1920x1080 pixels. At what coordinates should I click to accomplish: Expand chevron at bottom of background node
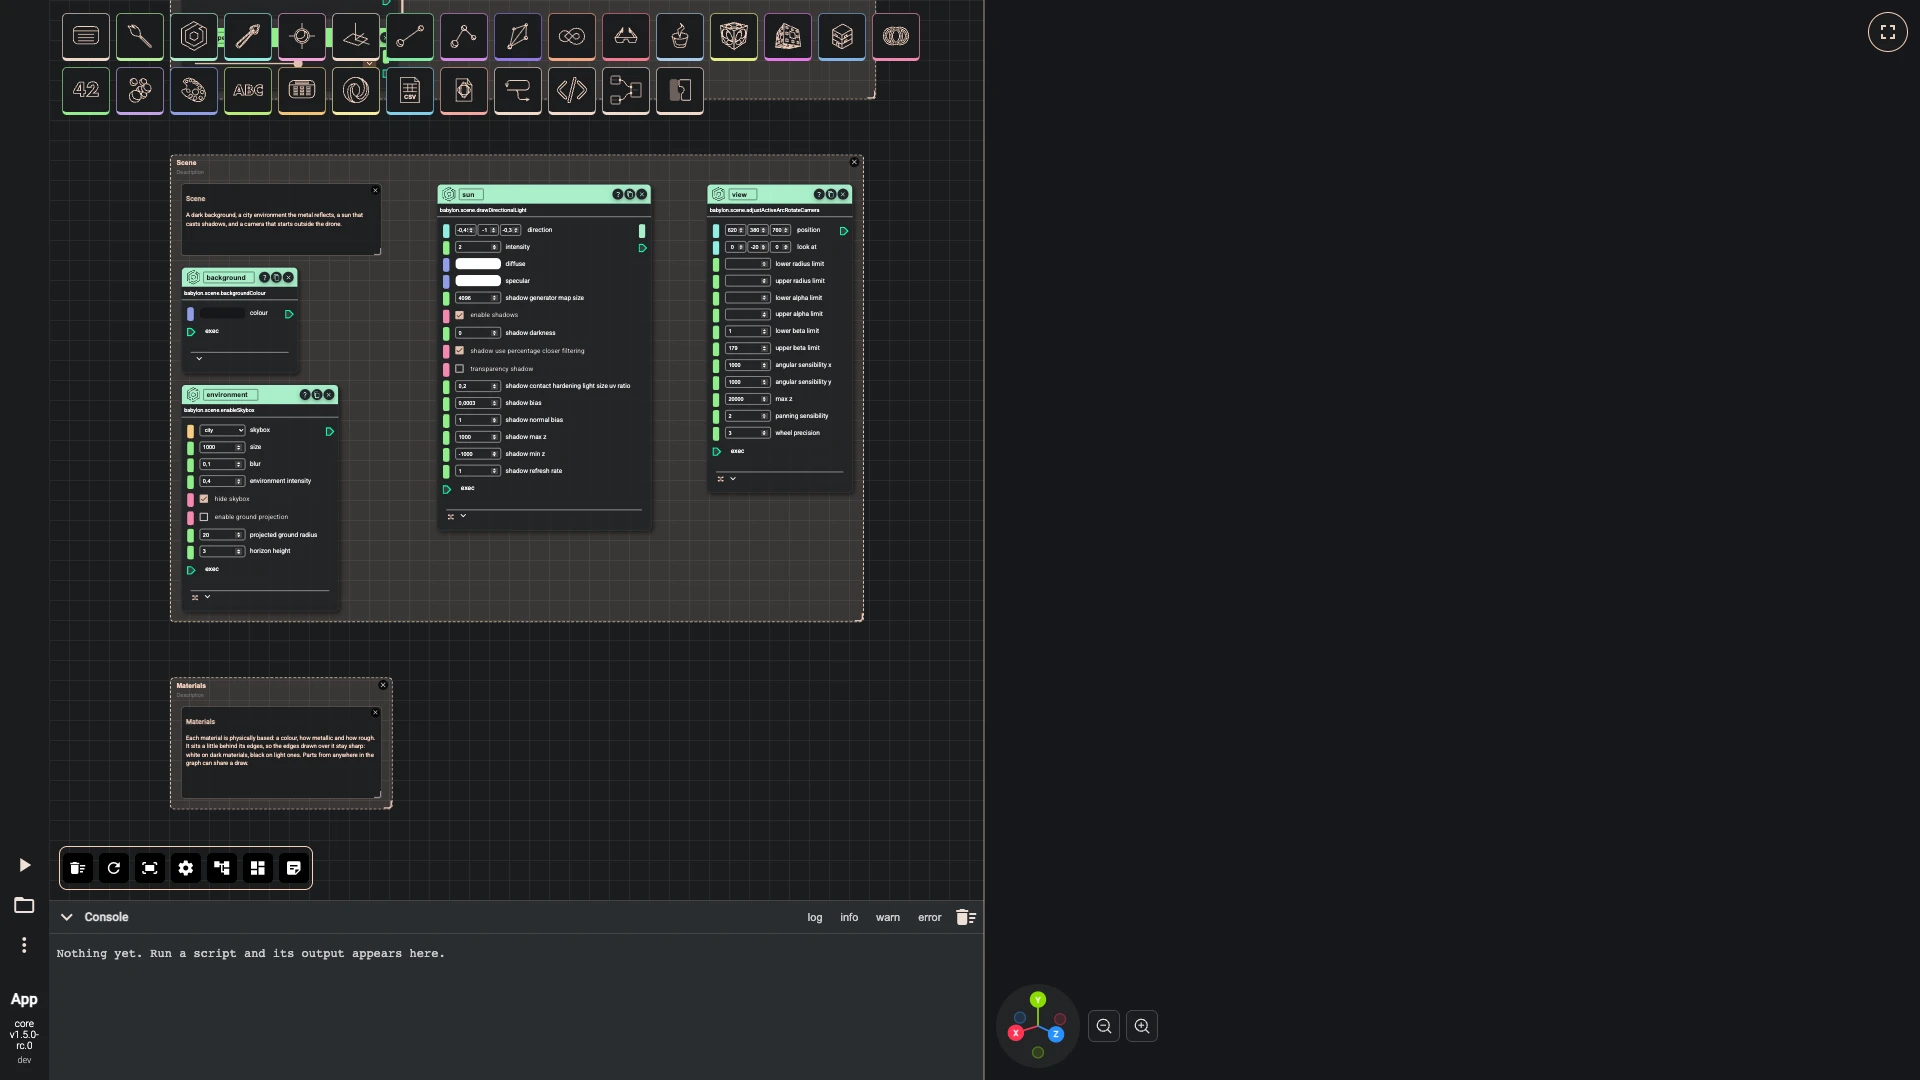coord(199,358)
